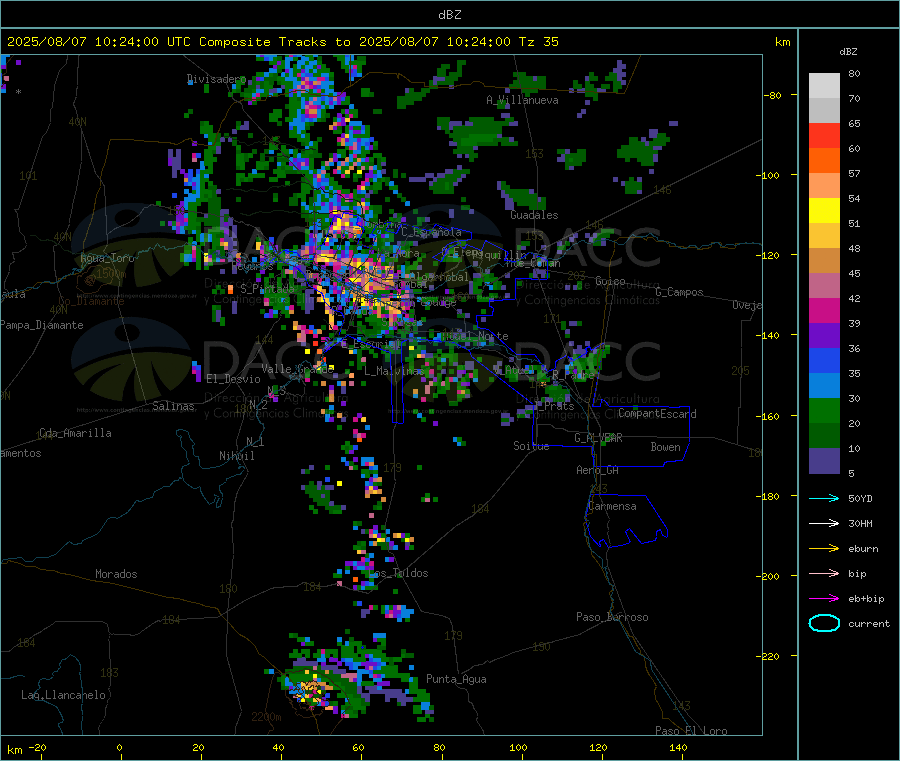Click the dBZ heading above the color scale
Image resolution: width=900 pixels, height=761 pixels.
coord(848,52)
